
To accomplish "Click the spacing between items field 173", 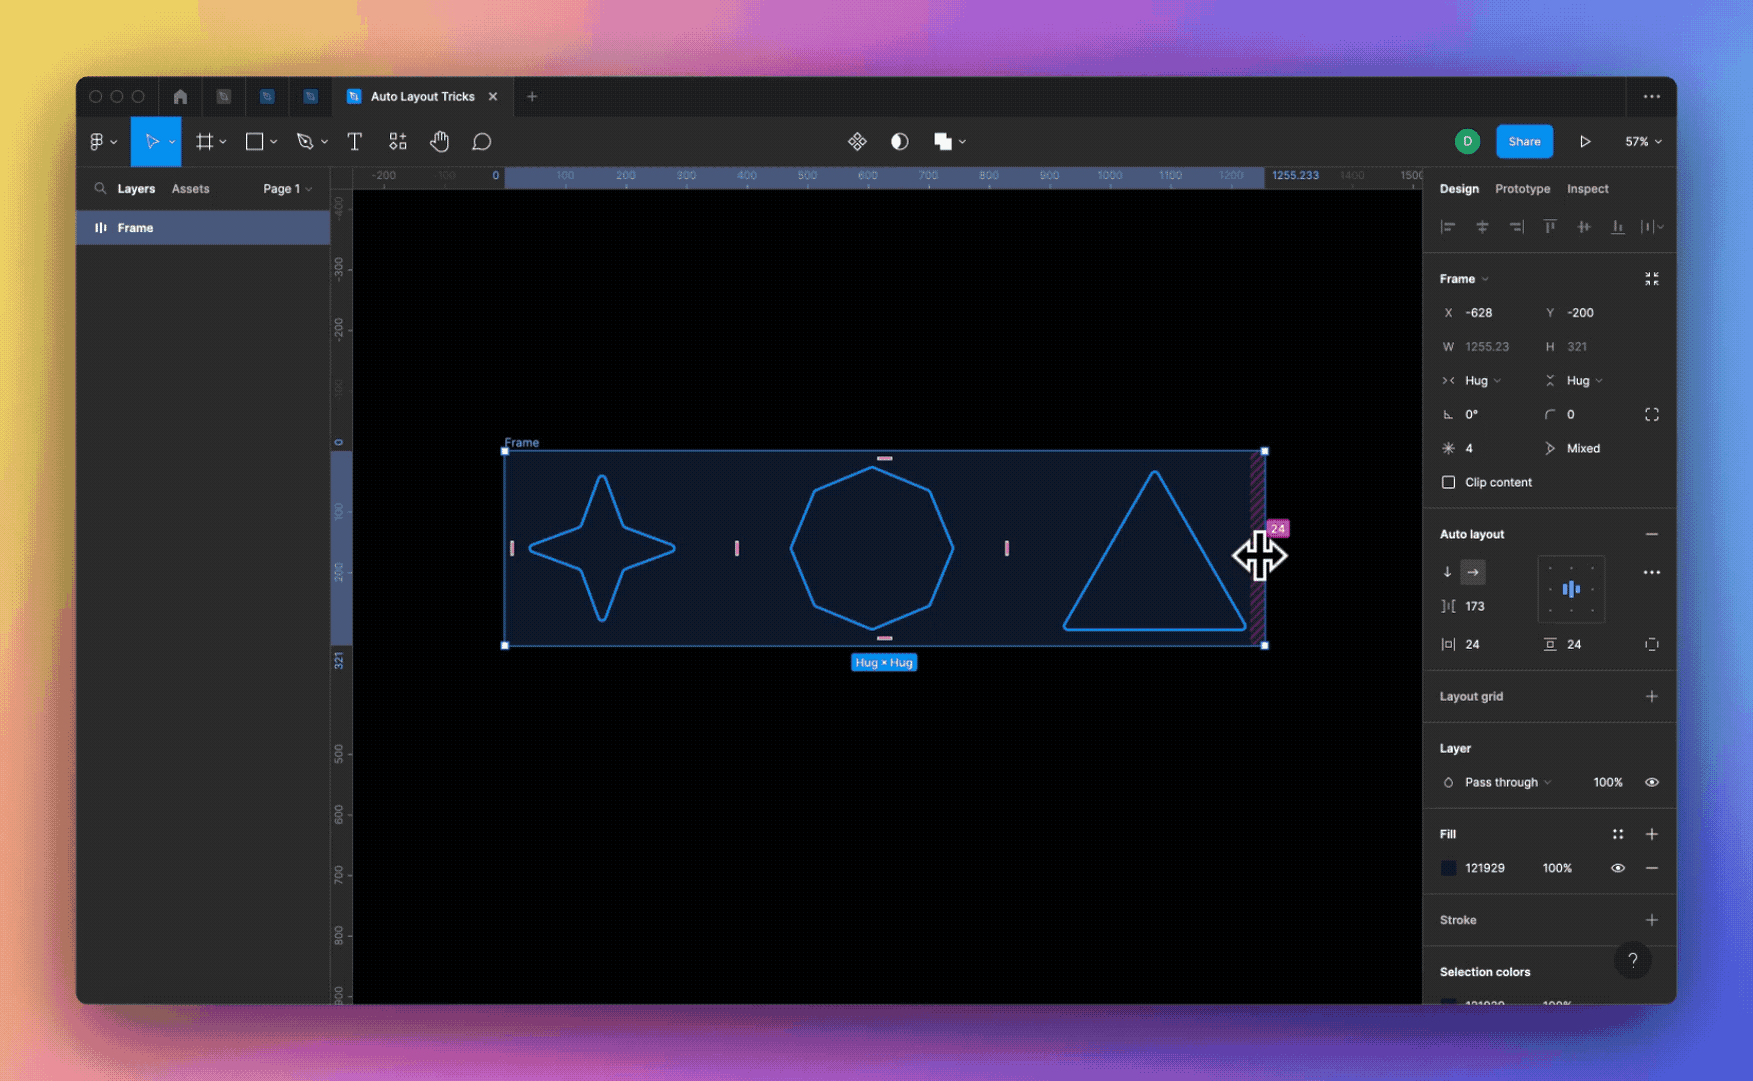I will pos(1482,607).
